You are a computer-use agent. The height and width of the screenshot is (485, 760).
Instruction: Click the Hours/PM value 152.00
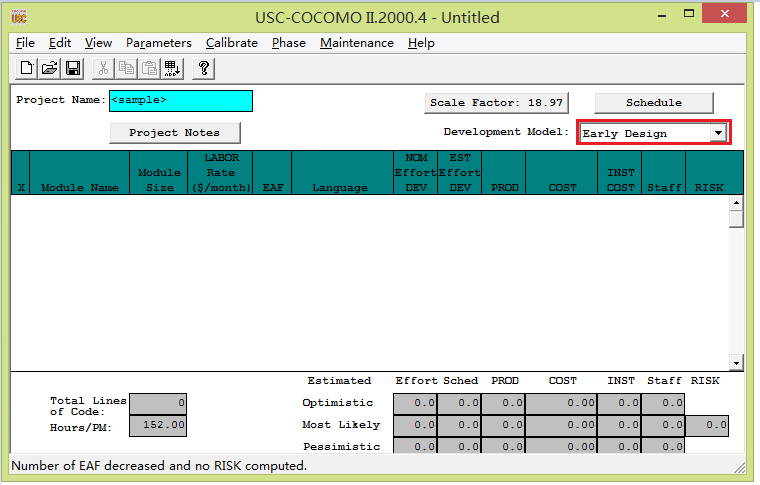(x=158, y=425)
